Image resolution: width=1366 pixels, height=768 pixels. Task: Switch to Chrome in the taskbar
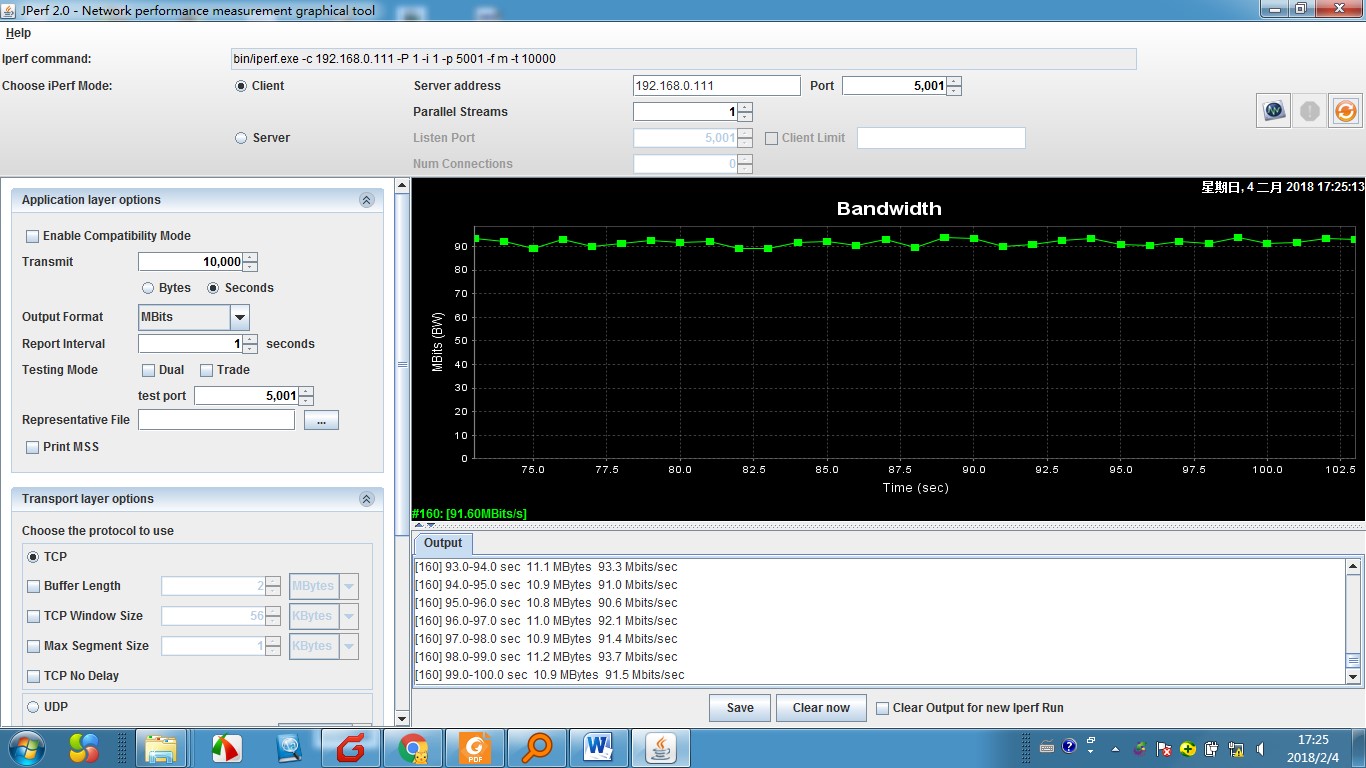413,748
